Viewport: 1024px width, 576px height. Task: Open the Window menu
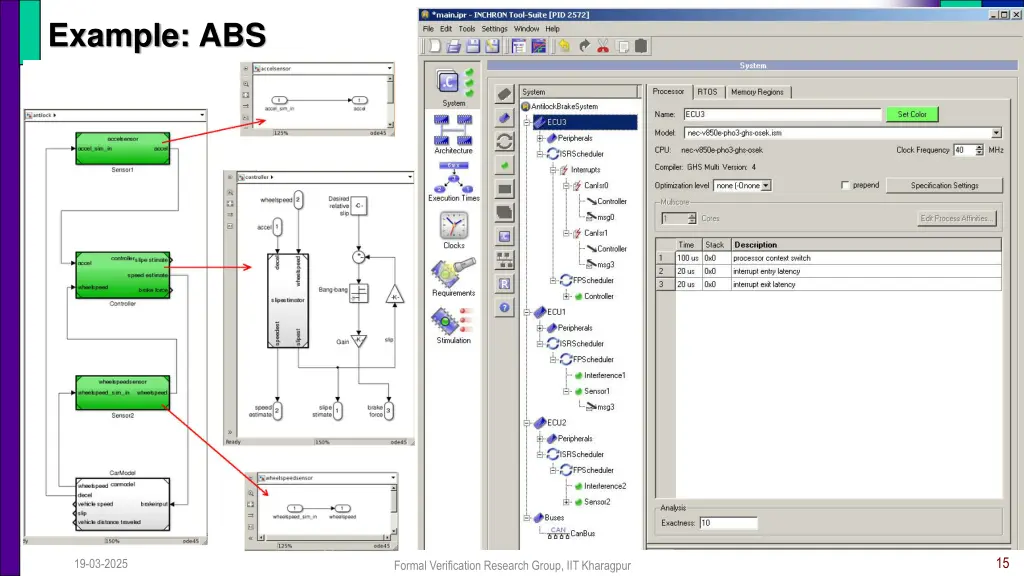[x=526, y=29]
